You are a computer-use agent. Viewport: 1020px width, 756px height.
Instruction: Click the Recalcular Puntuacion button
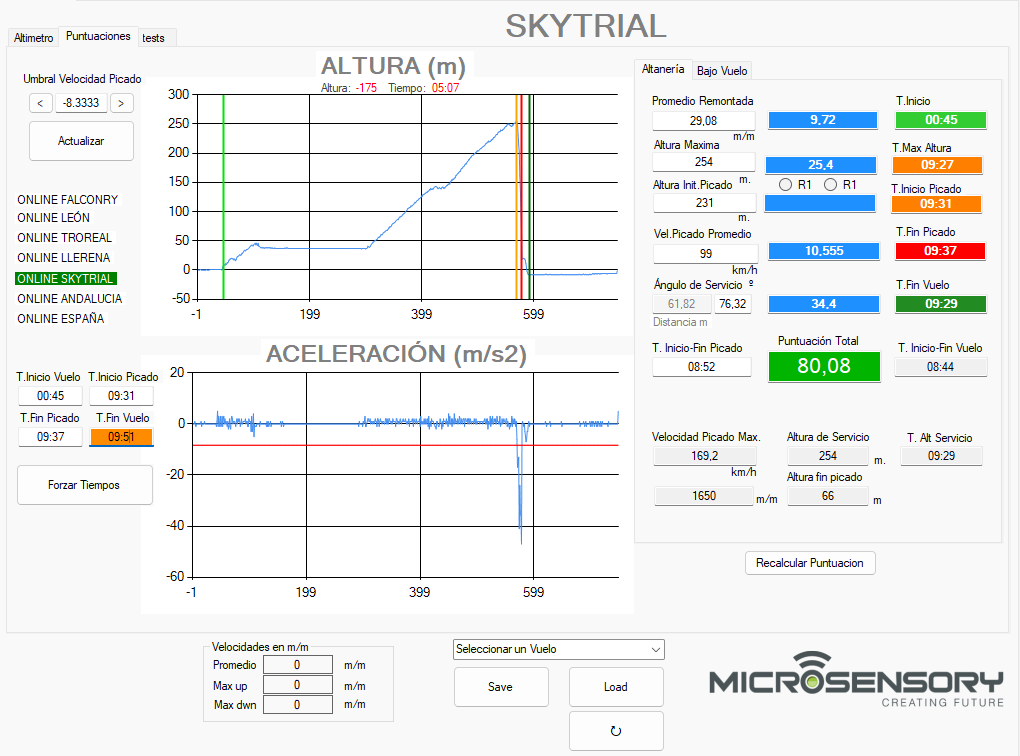(810, 563)
